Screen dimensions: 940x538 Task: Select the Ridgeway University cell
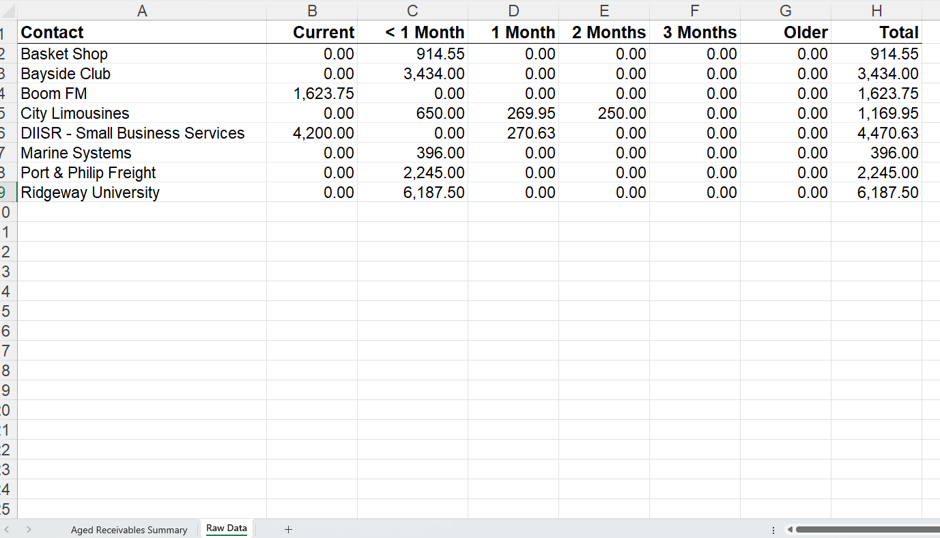(x=142, y=193)
